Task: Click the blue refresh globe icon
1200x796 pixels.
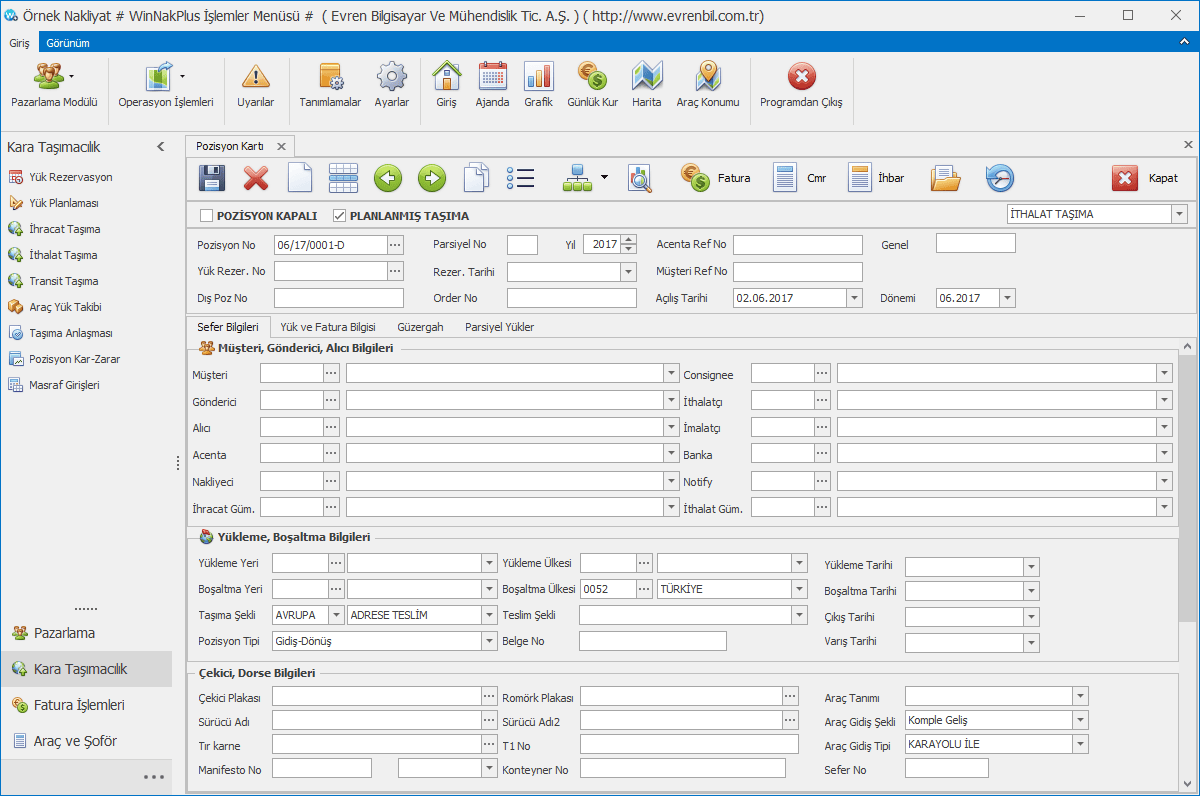Action: 1000,178
